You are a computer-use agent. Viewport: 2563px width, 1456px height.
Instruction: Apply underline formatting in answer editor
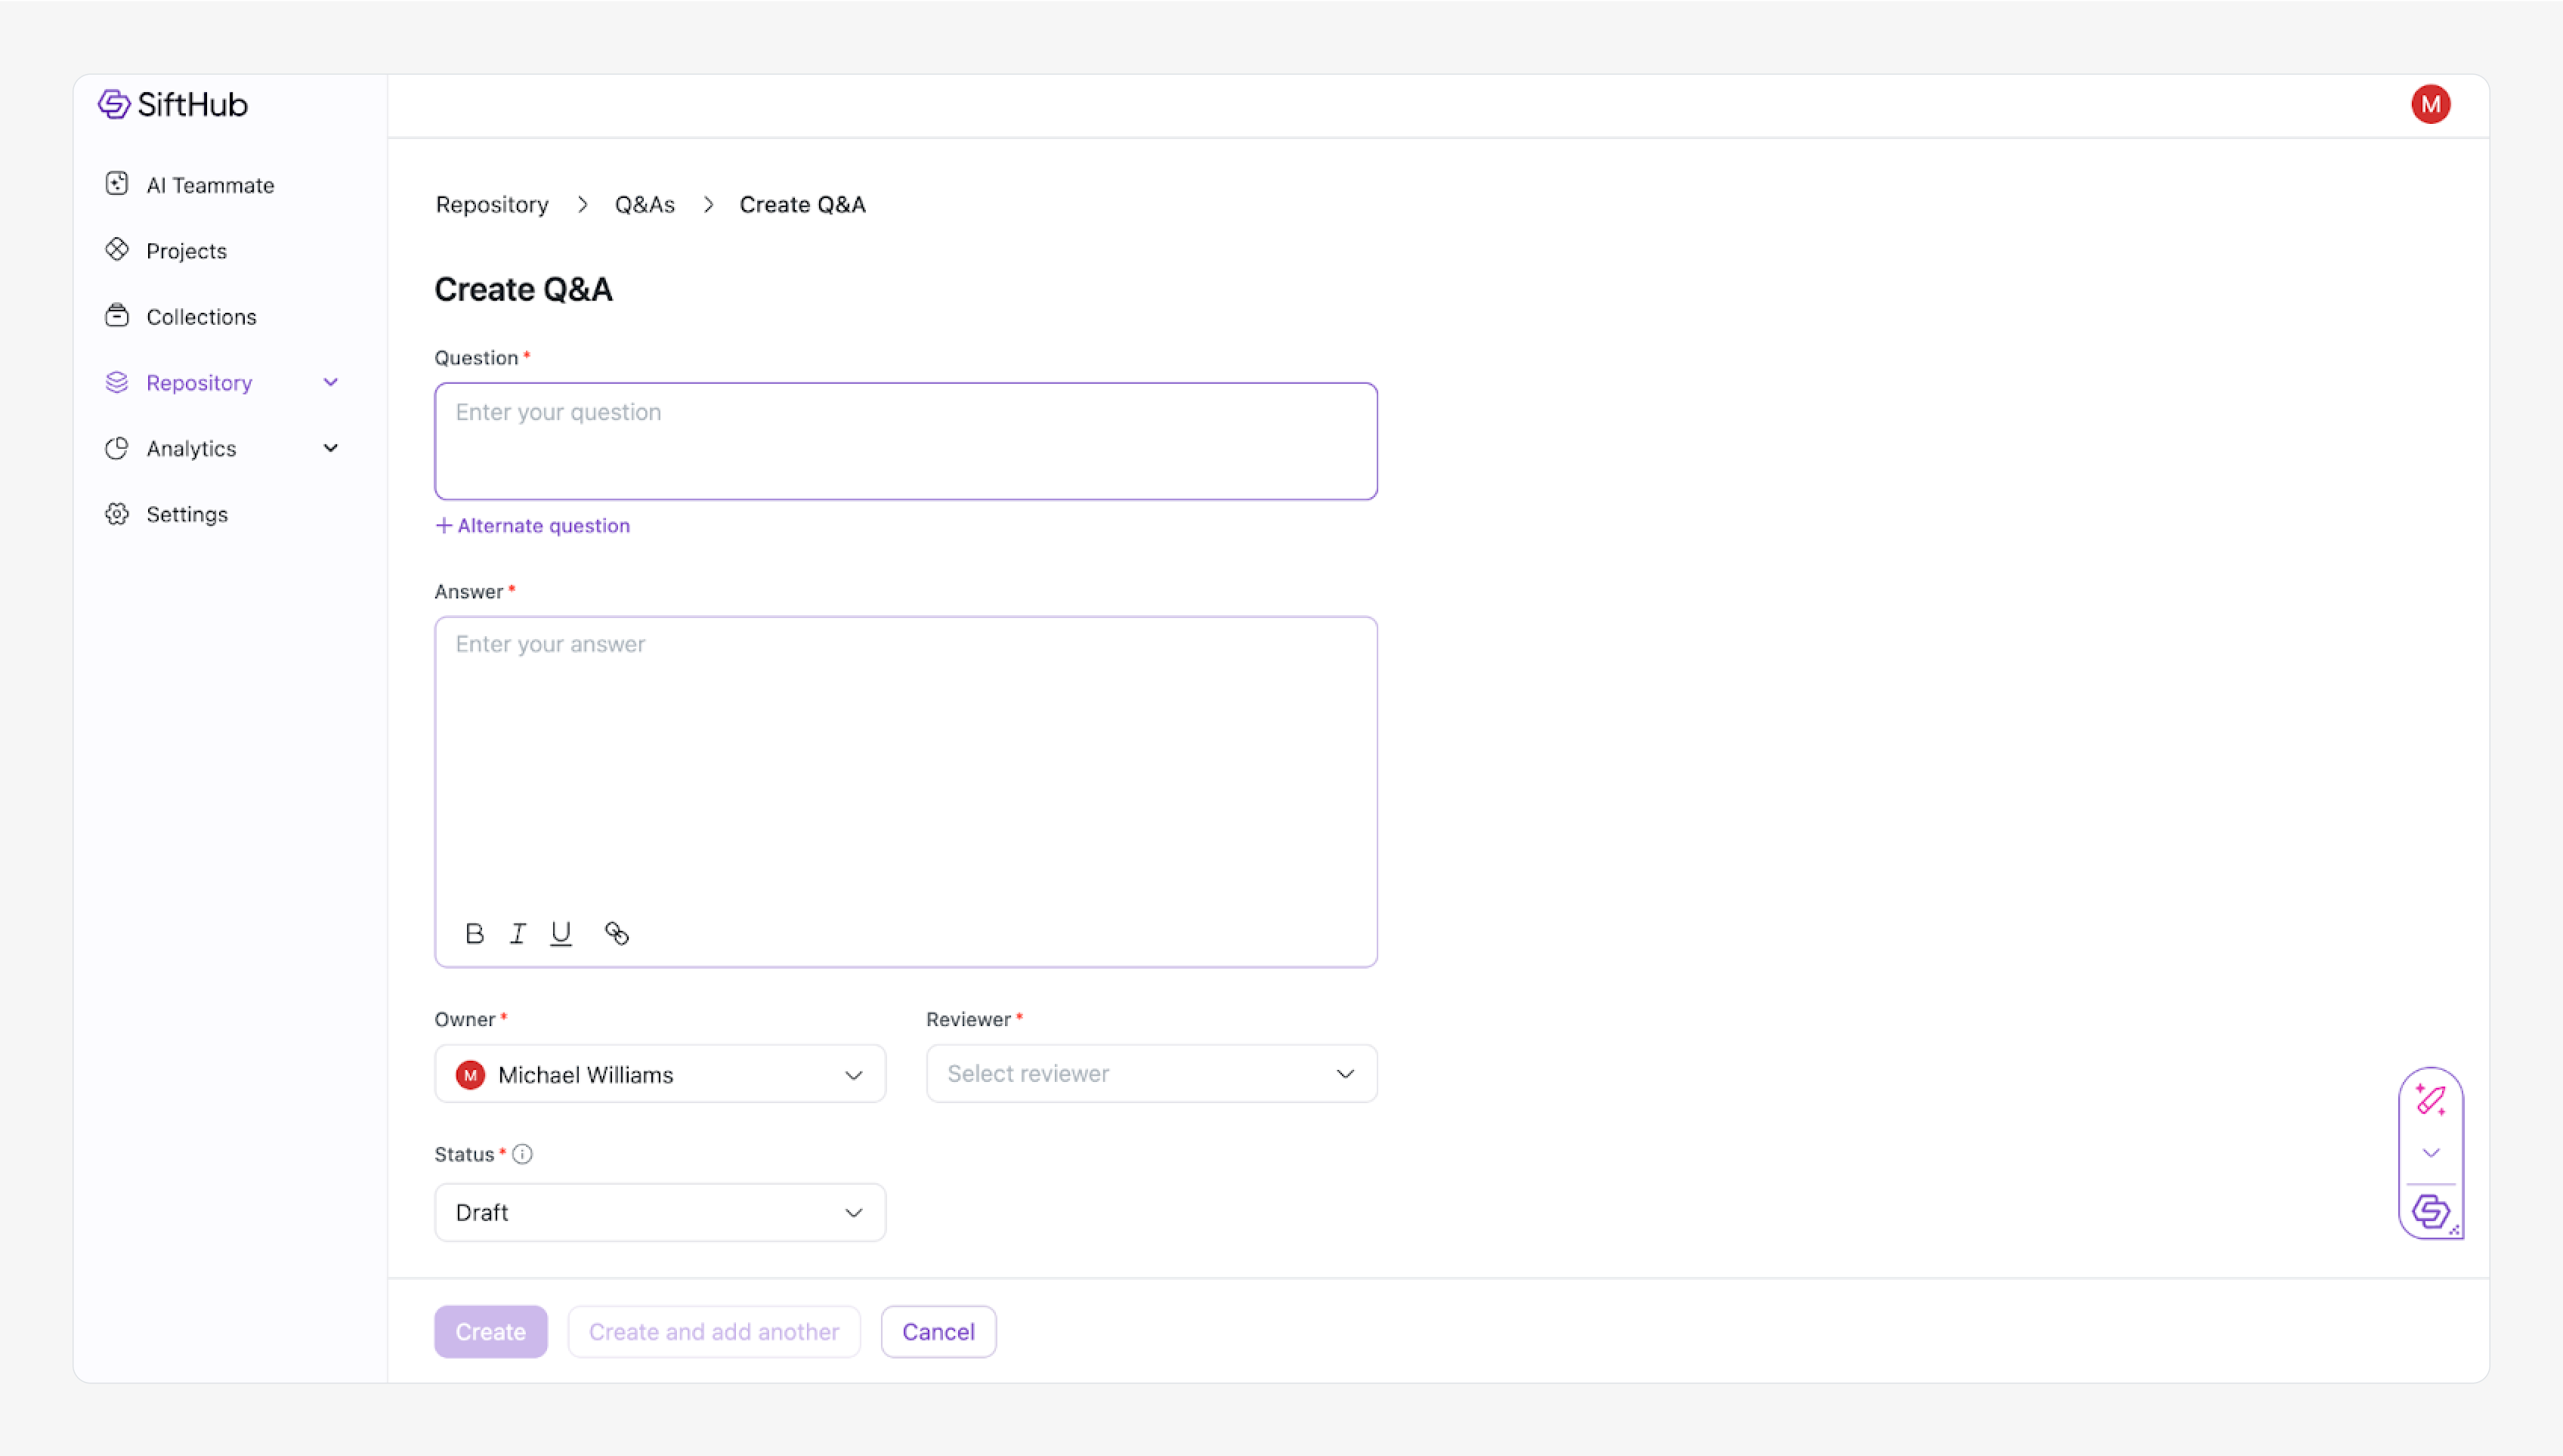[561, 933]
